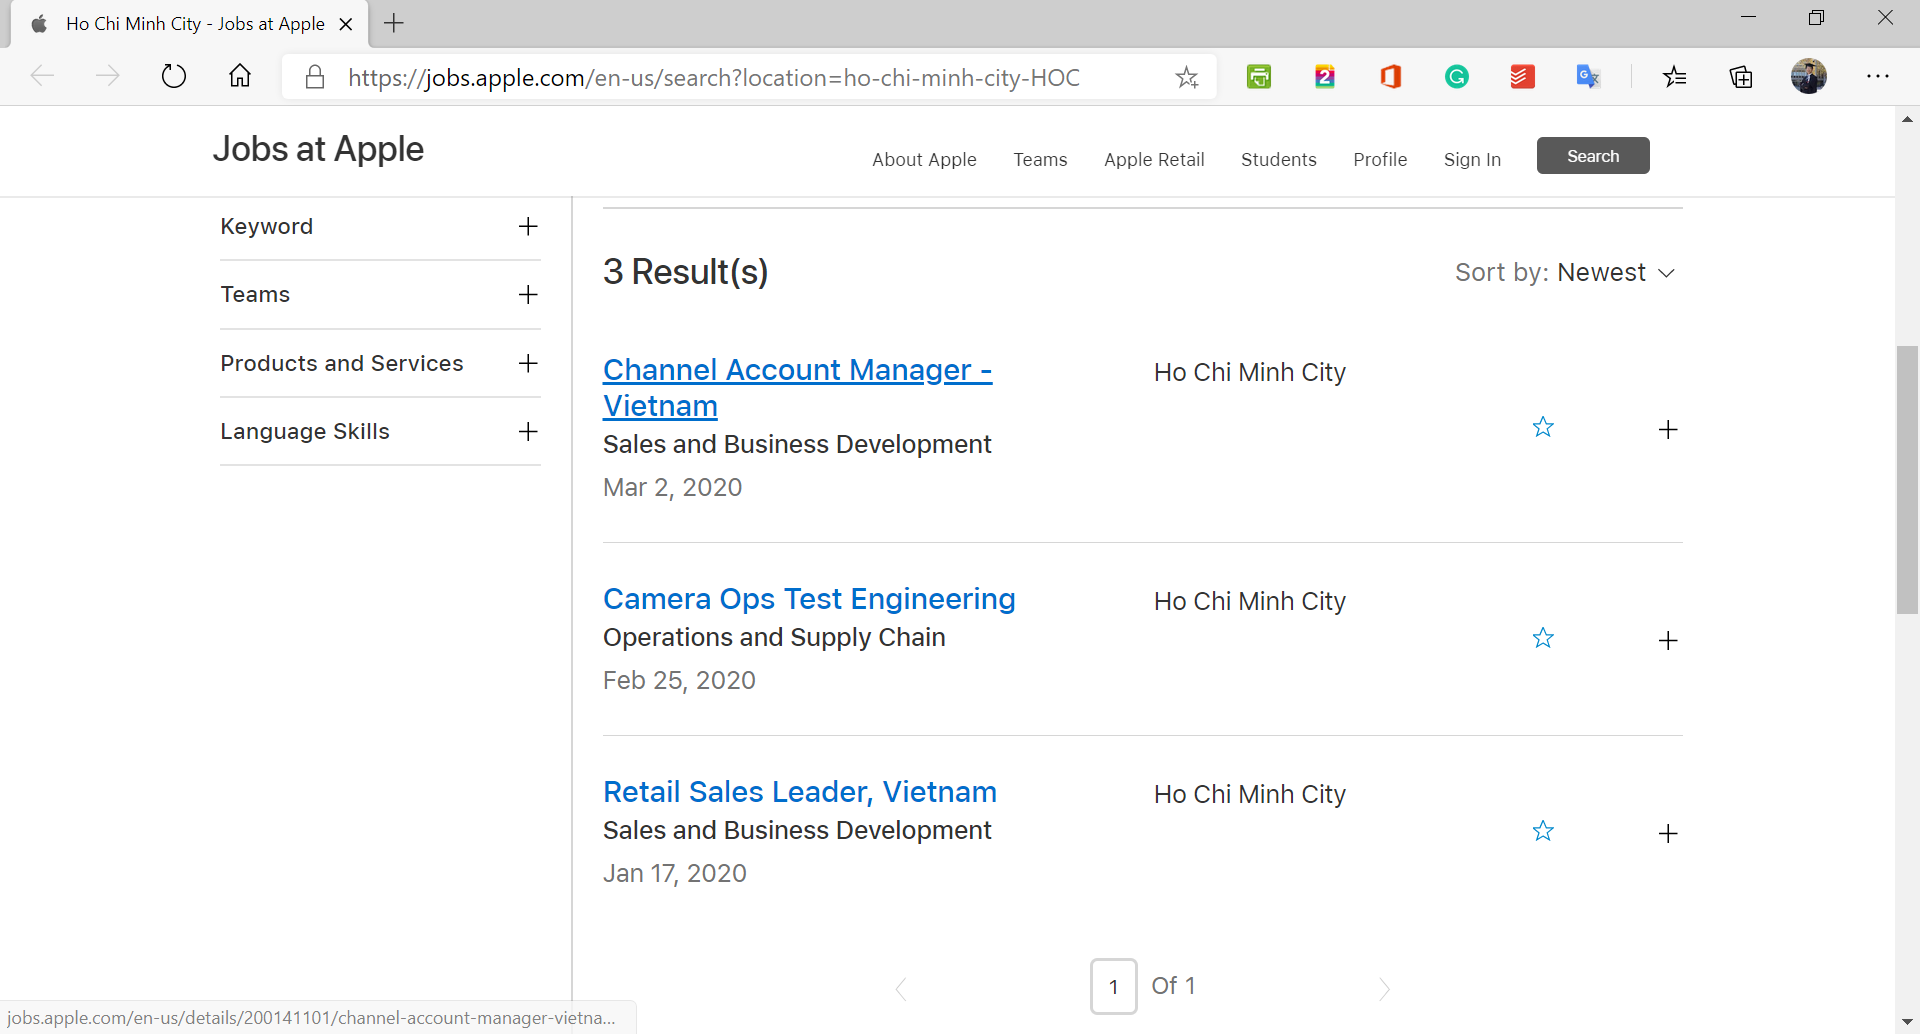Click the scrollbar up arrow
This screenshot has width=1920, height=1034.
(1907, 119)
